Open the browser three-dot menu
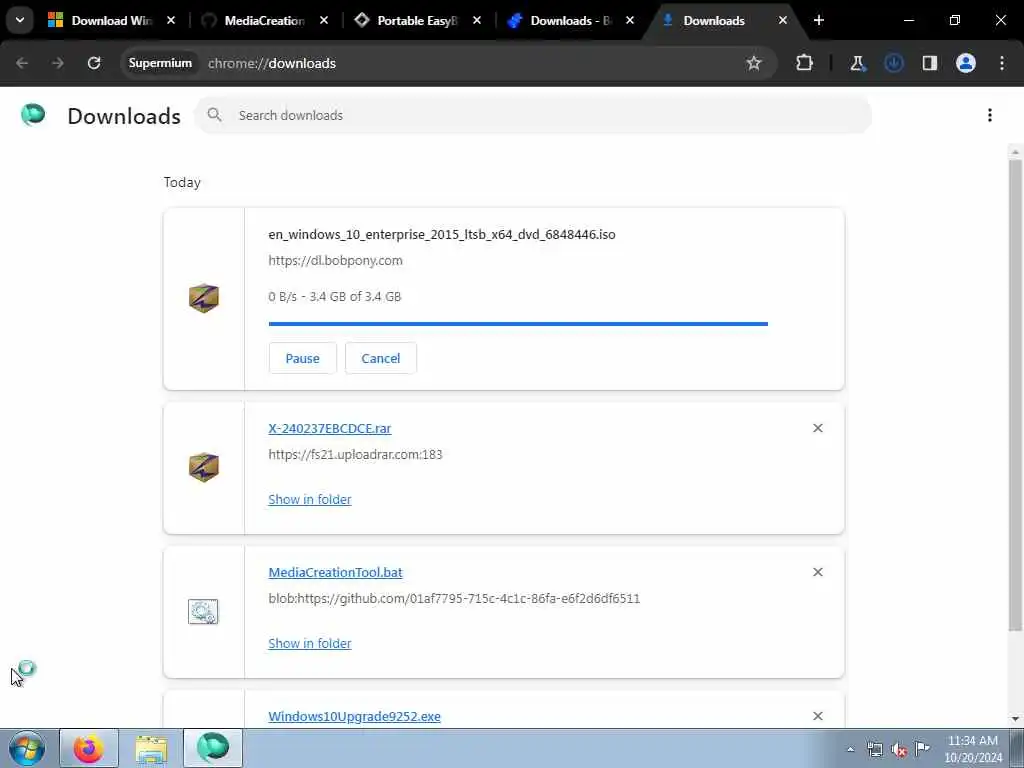Screen dimensions: 1024x768 (1002, 63)
